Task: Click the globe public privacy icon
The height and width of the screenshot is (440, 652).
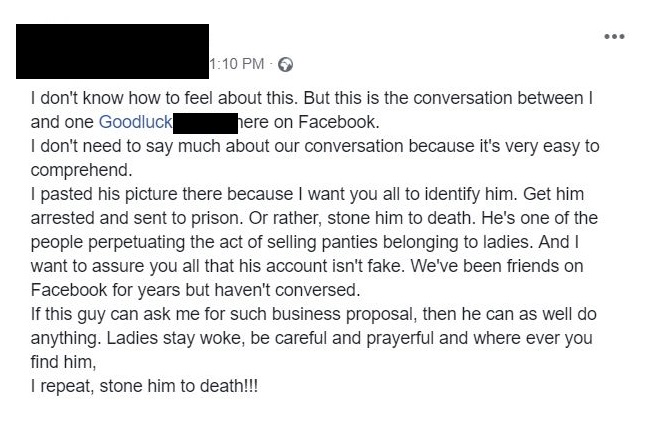Action: tap(285, 65)
